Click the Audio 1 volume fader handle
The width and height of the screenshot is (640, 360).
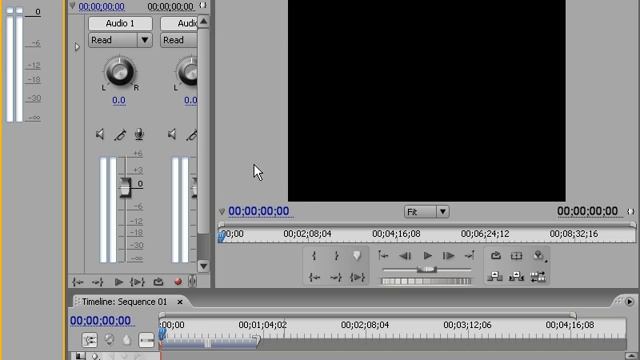[125, 188]
